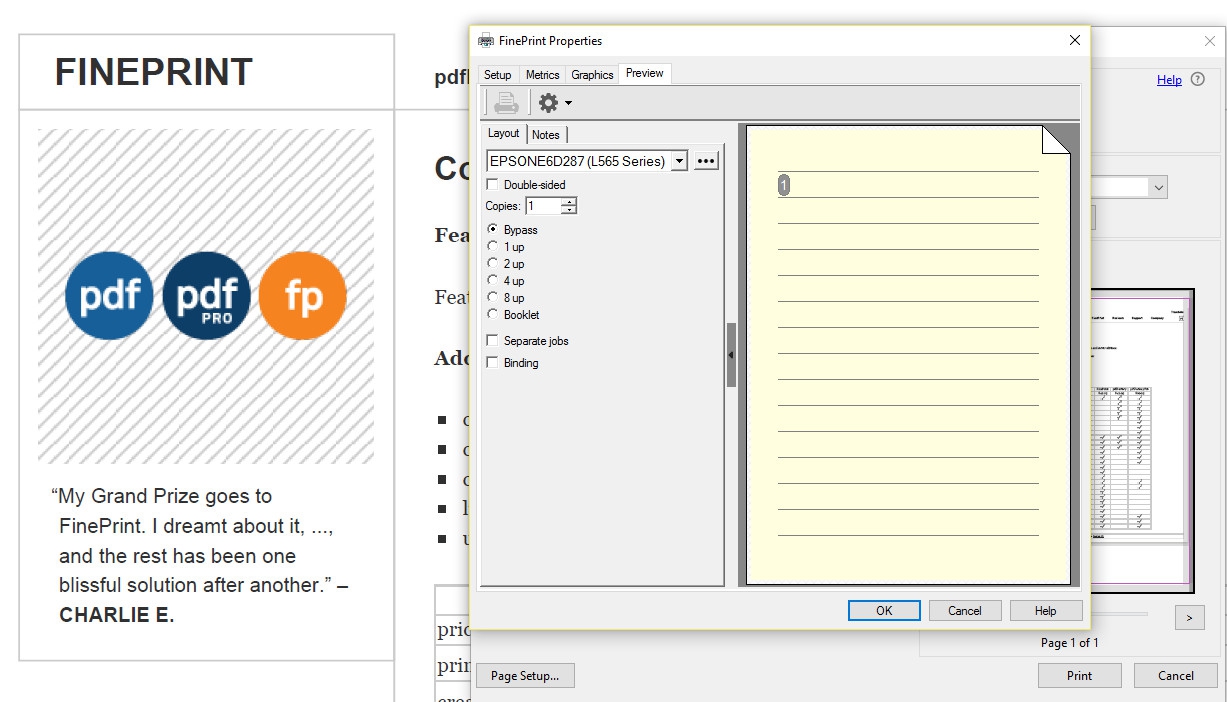1227x702 pixels.
Task: Click the Page 1 of 1 label
Action: tap(1069, 643)
